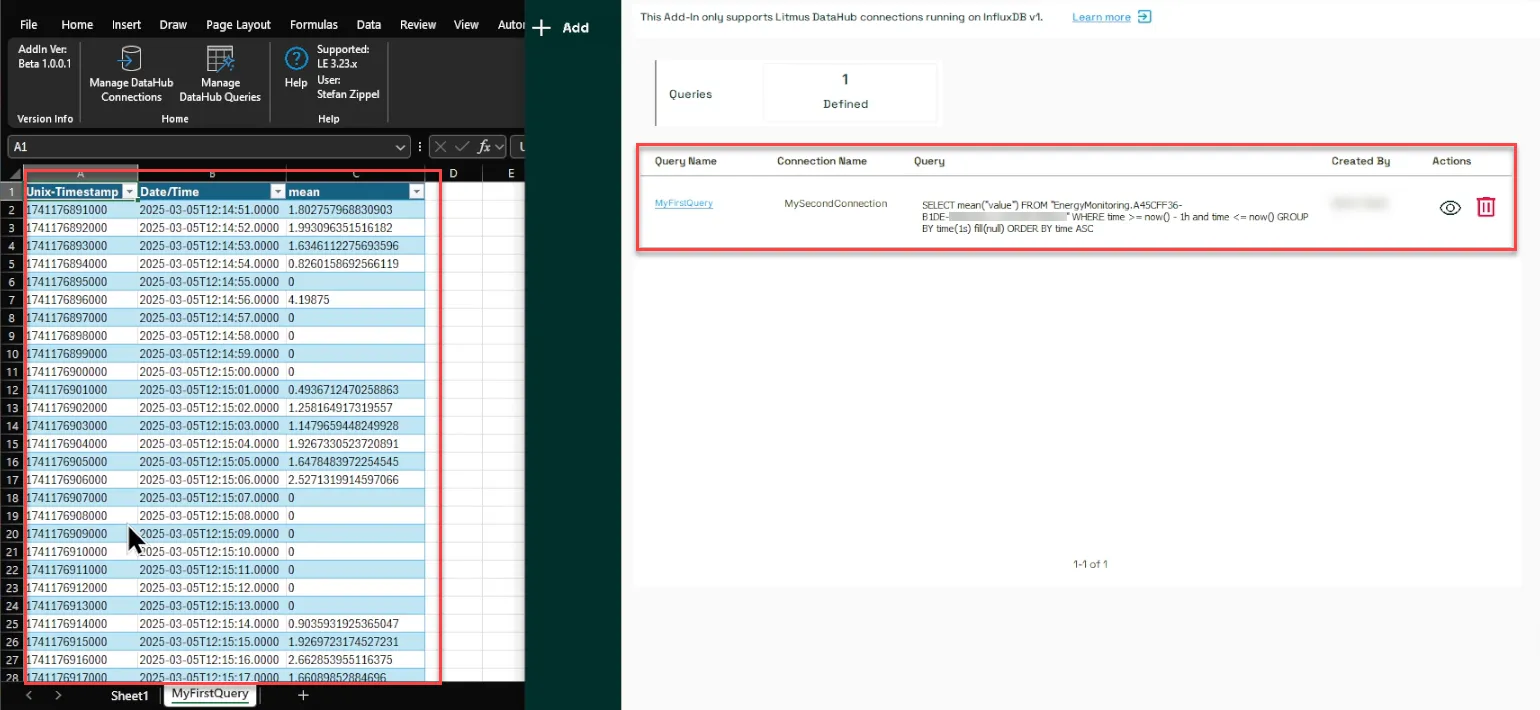The image size is (1540, 710).
Task: Open Manage DataHub Queries in the ribbon
Action: click(219, 74)
